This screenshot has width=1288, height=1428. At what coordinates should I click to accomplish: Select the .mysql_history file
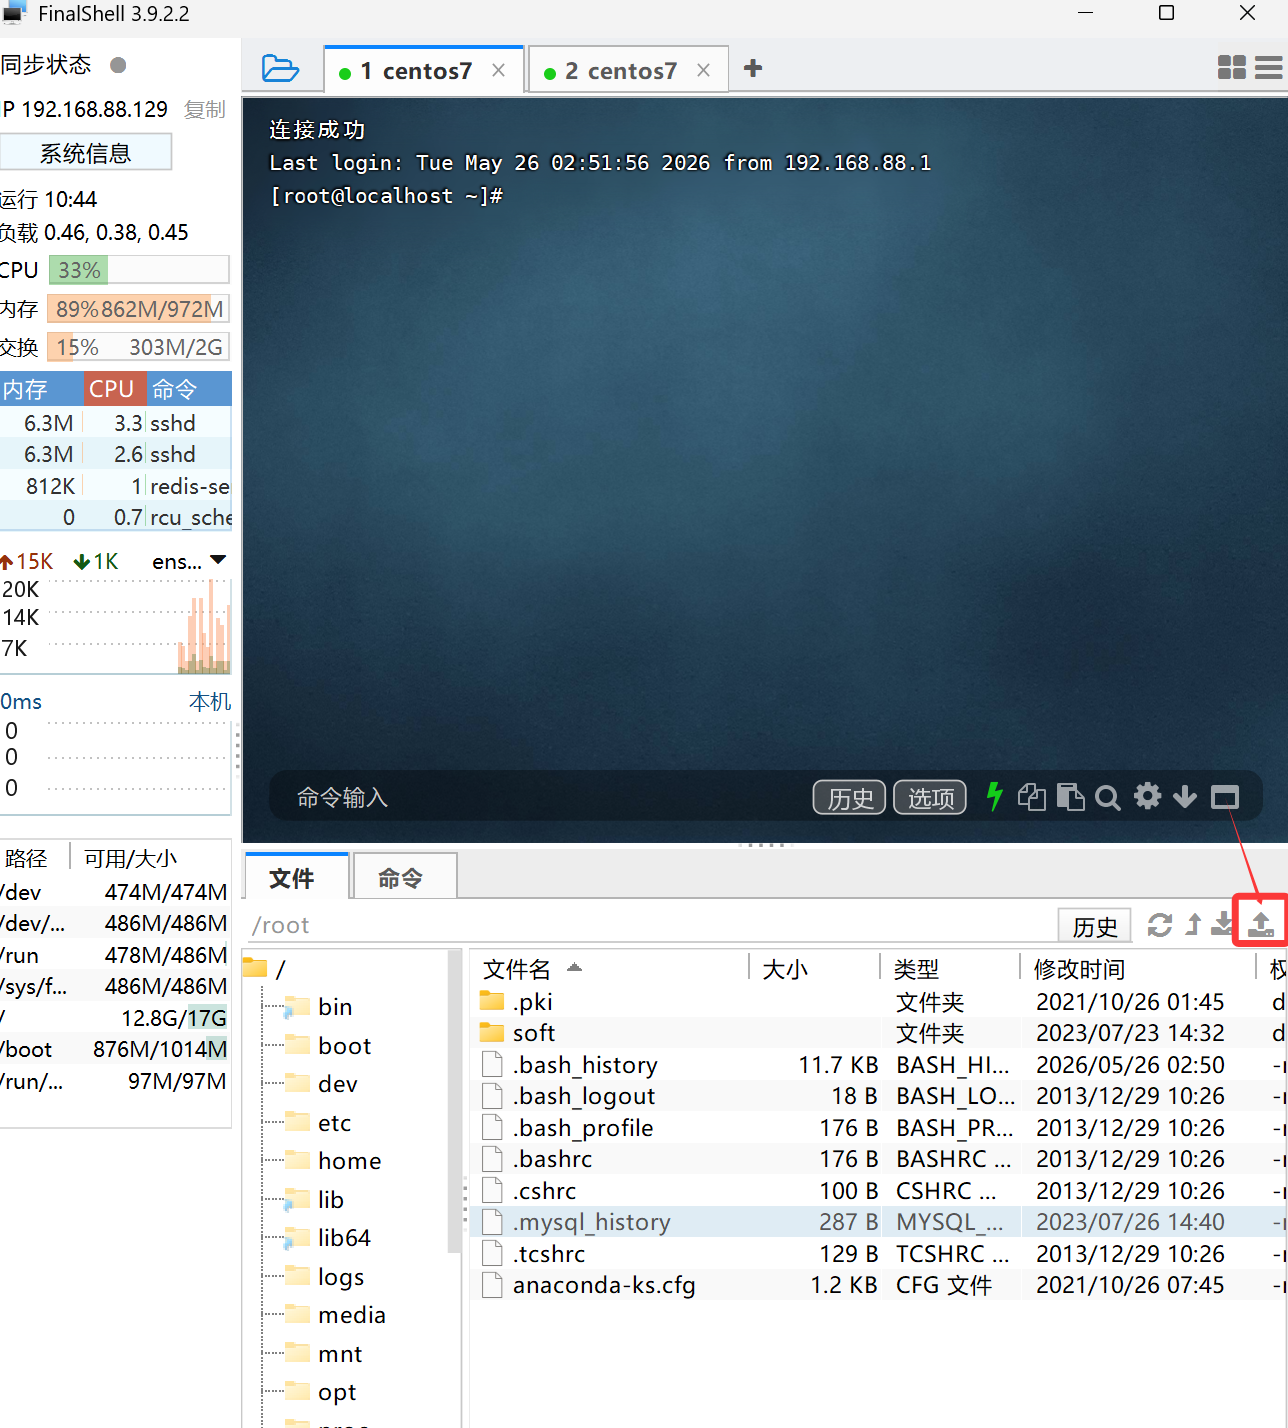[878, 1222]
